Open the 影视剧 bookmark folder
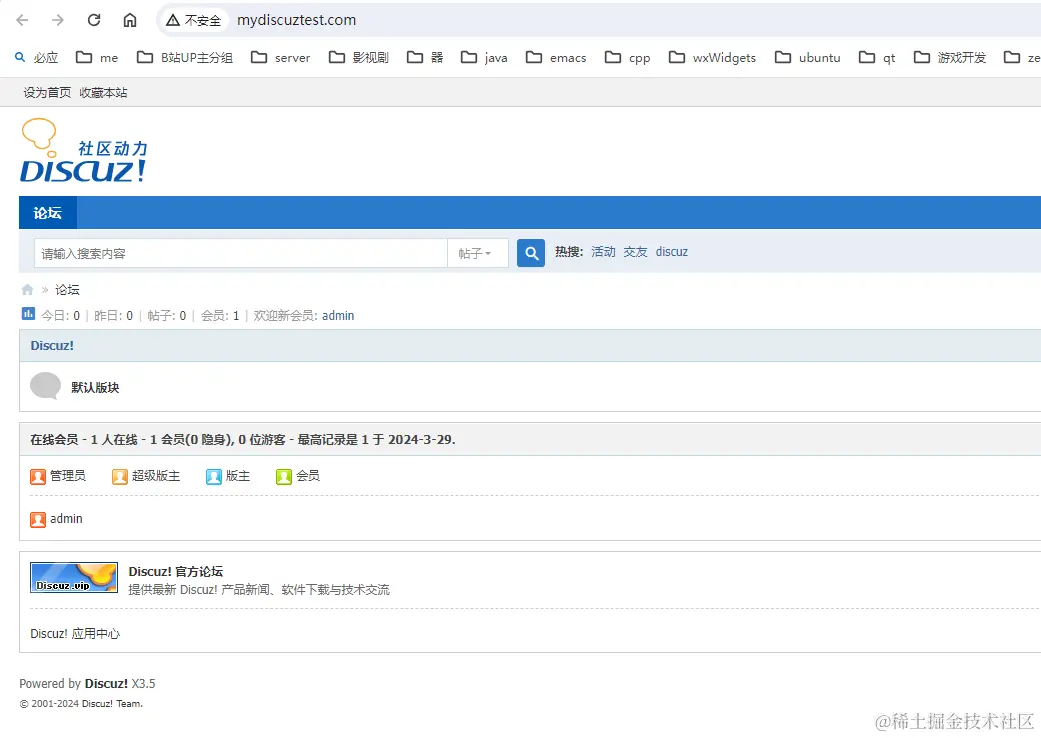The width and height of the screenshot is (1041, 738). coord(359,58)
